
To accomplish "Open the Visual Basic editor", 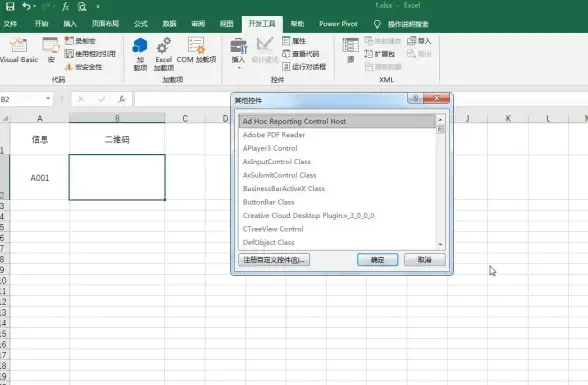I will point(18,50).
